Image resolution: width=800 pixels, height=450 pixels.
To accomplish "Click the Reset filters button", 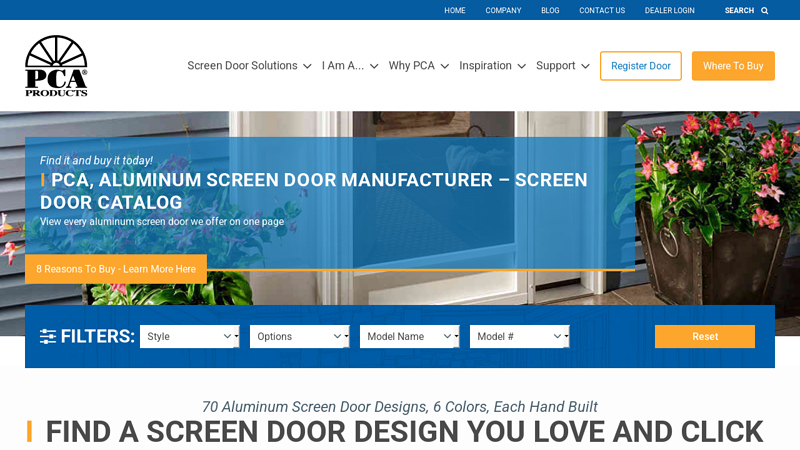I will click(x=705, y=337).
